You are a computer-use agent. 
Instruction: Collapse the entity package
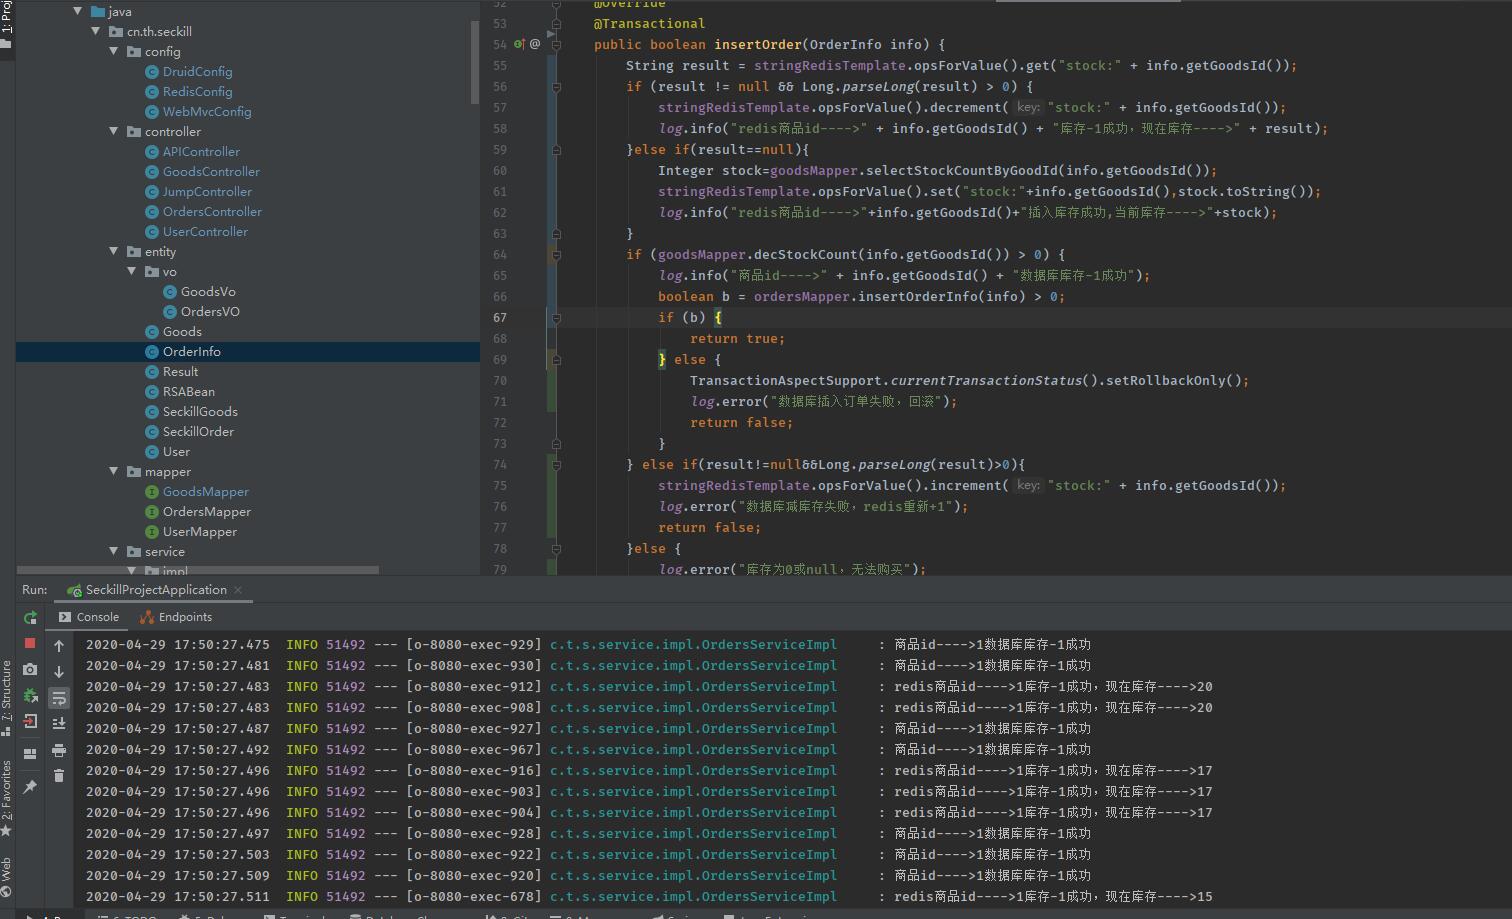[x=114, y=251]
